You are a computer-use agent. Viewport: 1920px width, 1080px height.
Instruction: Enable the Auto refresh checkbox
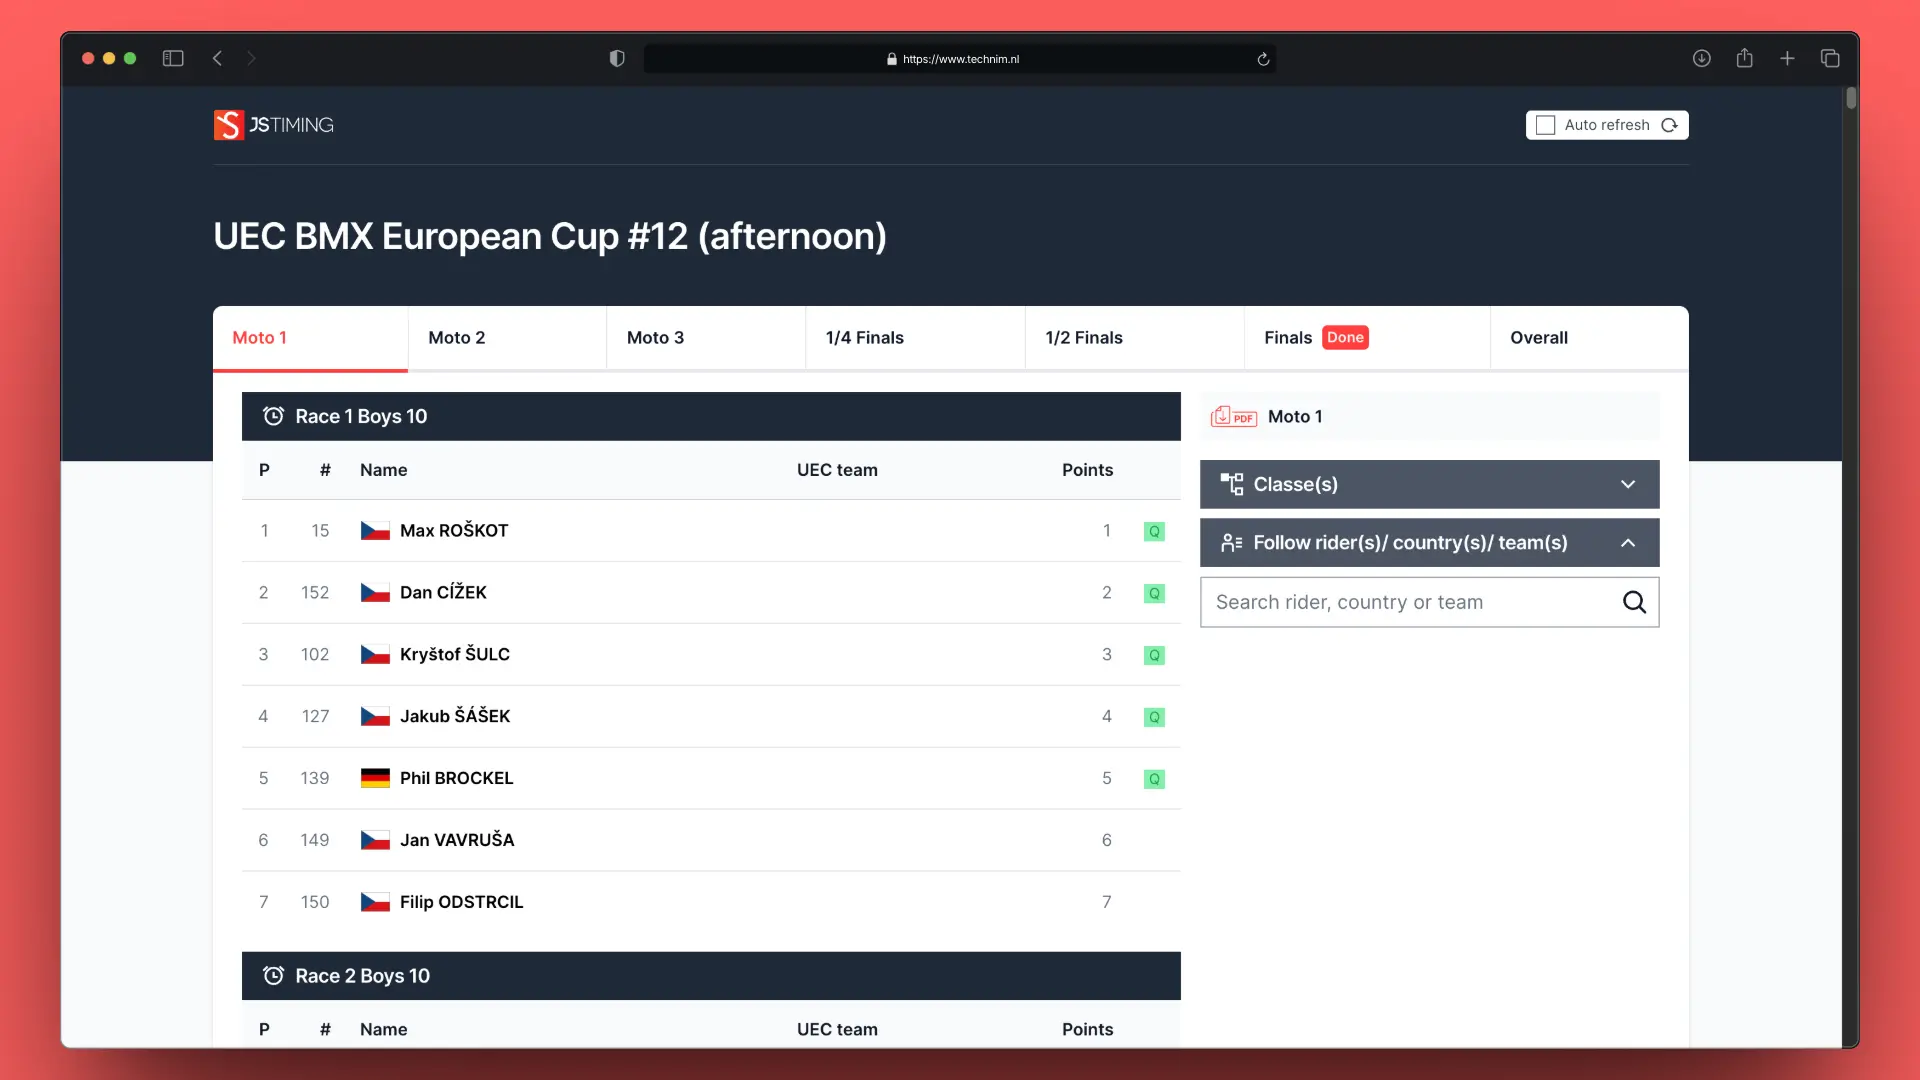tap(1545, 125)
